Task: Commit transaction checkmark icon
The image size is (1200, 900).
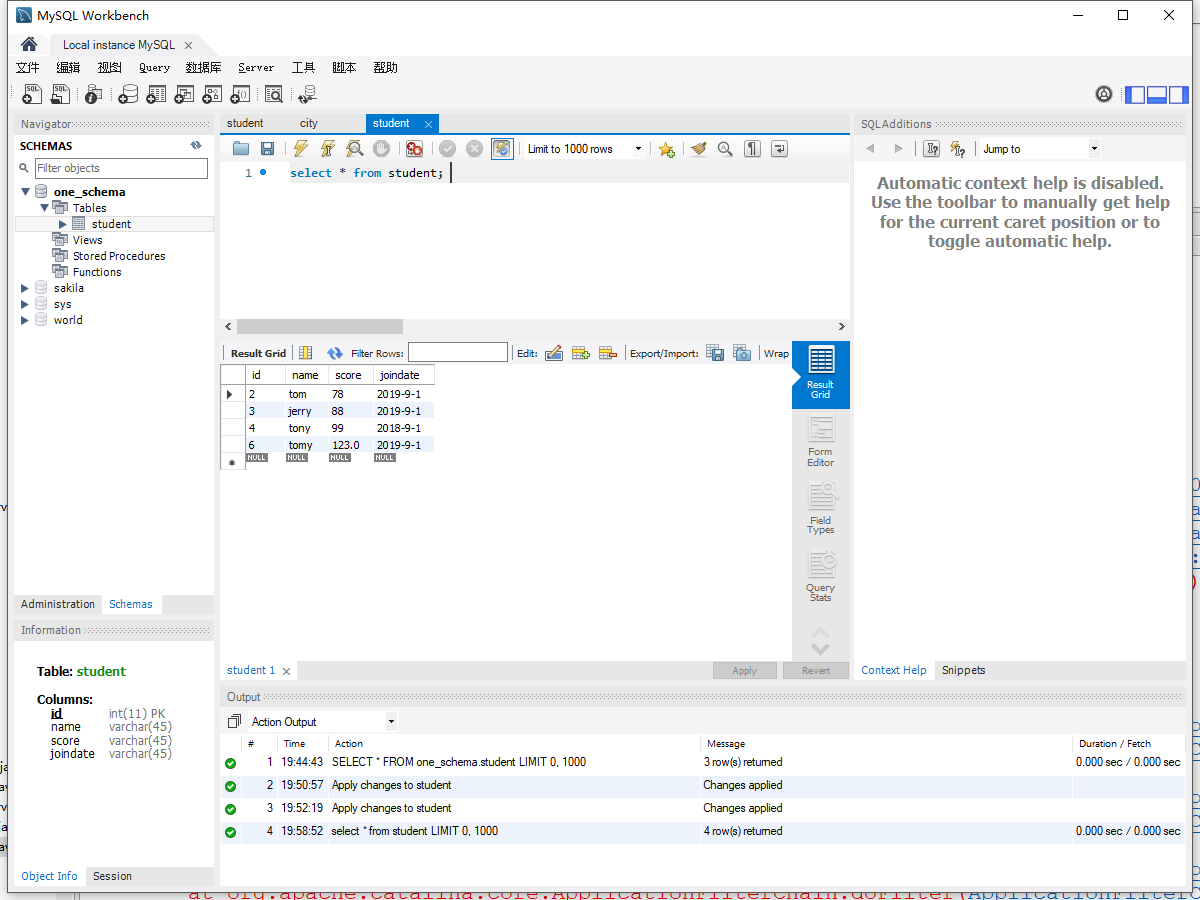Action: pos(447,149)
